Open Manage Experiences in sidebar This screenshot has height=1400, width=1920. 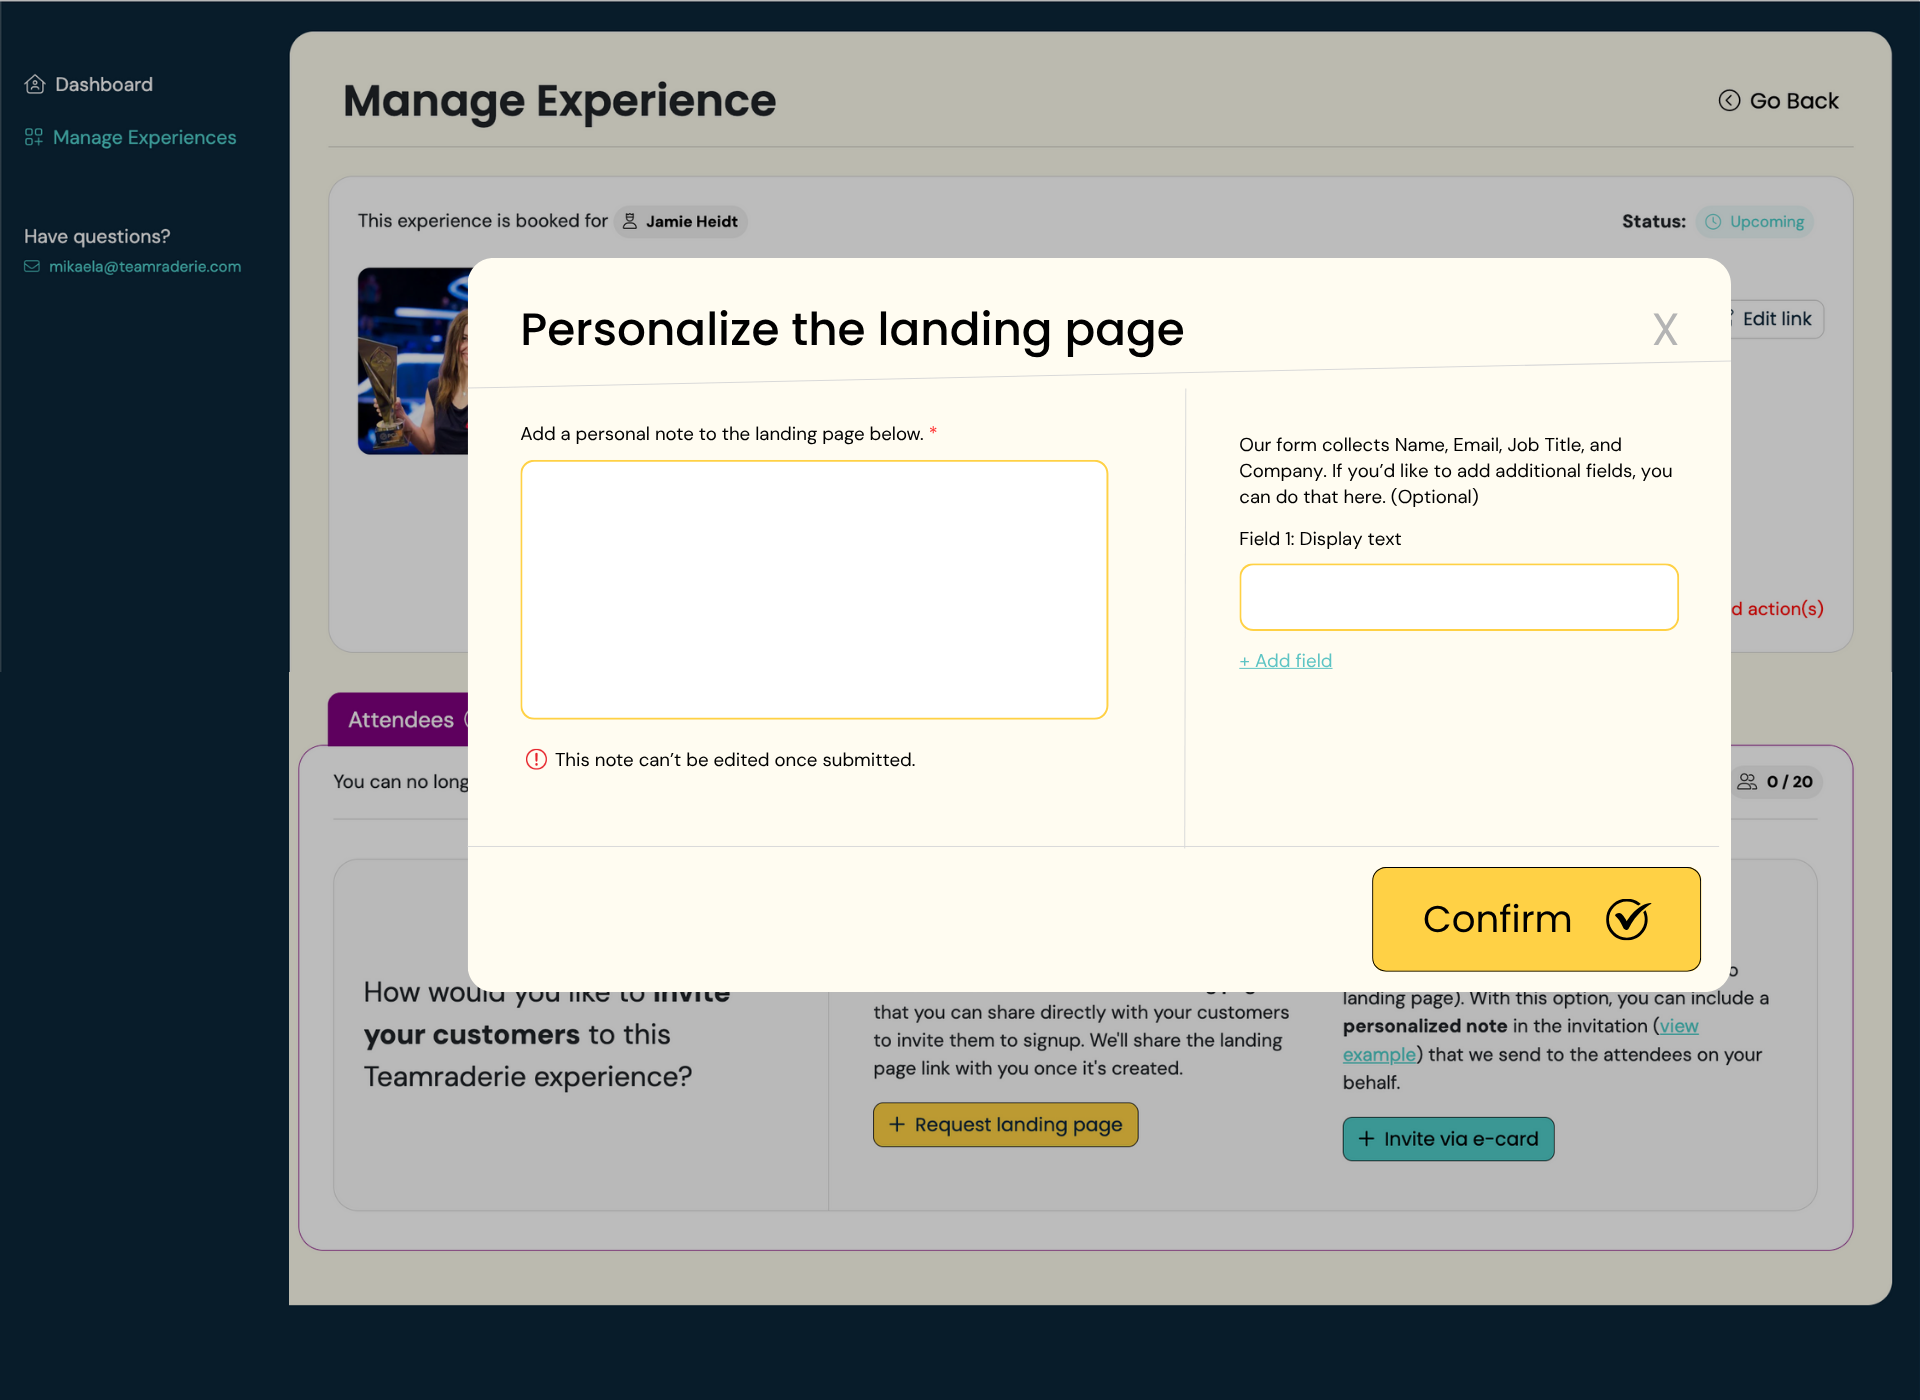pyautogui.click(x=144, y=137)
